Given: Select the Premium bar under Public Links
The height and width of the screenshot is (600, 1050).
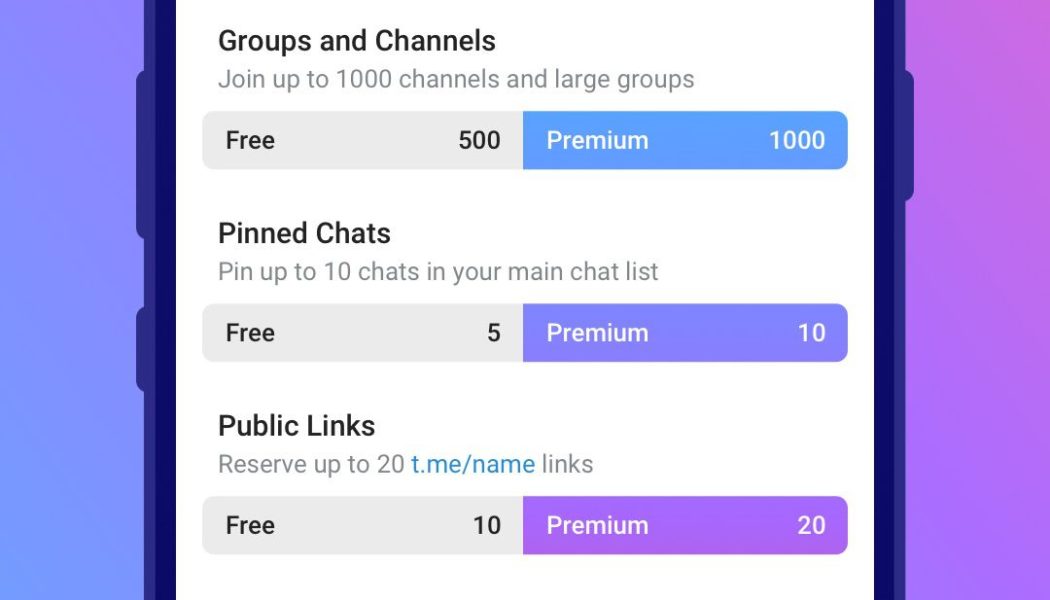Looking at the screenshot, I should 684,525.
